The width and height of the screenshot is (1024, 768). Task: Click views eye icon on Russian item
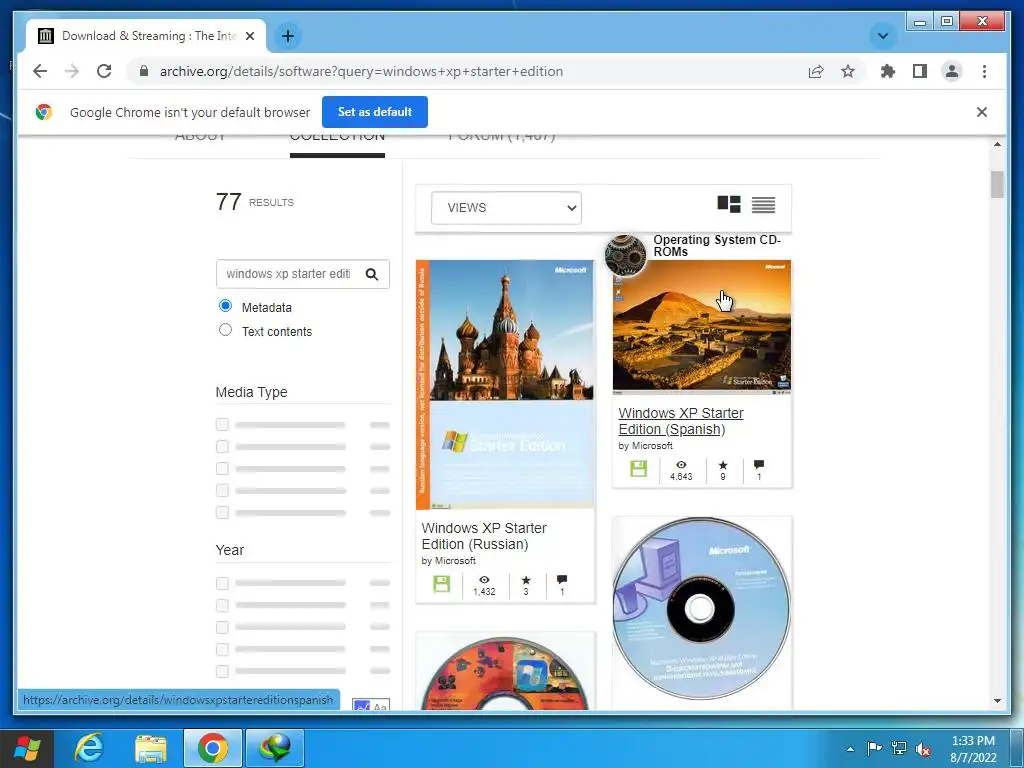pyautogui.click(x=484, y=580)
